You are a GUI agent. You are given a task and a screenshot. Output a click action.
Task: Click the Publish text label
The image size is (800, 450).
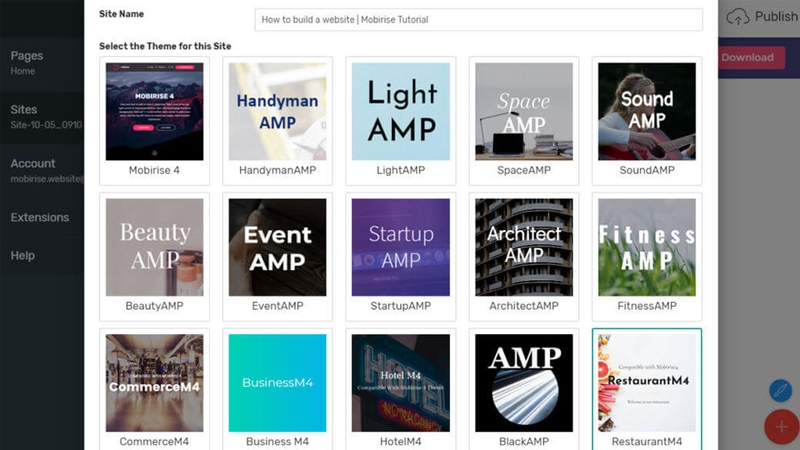coord(776,17)
